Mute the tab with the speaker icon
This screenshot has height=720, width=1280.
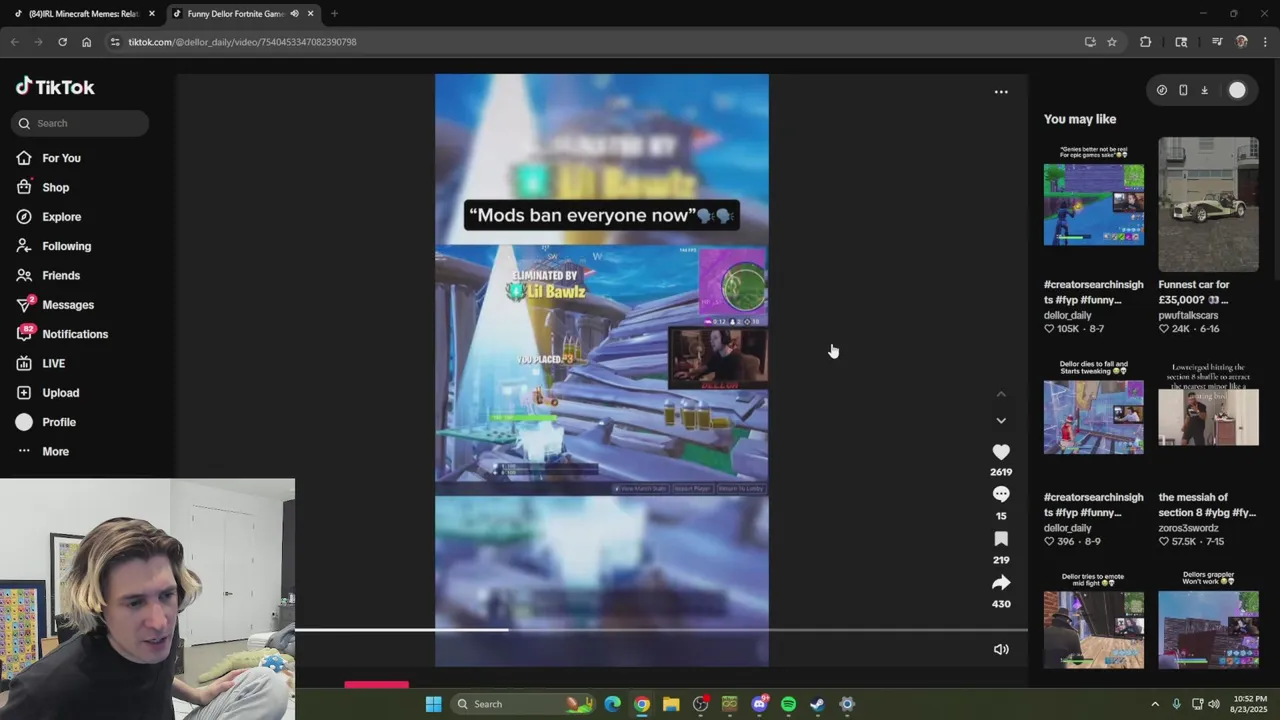pos(294,14)
